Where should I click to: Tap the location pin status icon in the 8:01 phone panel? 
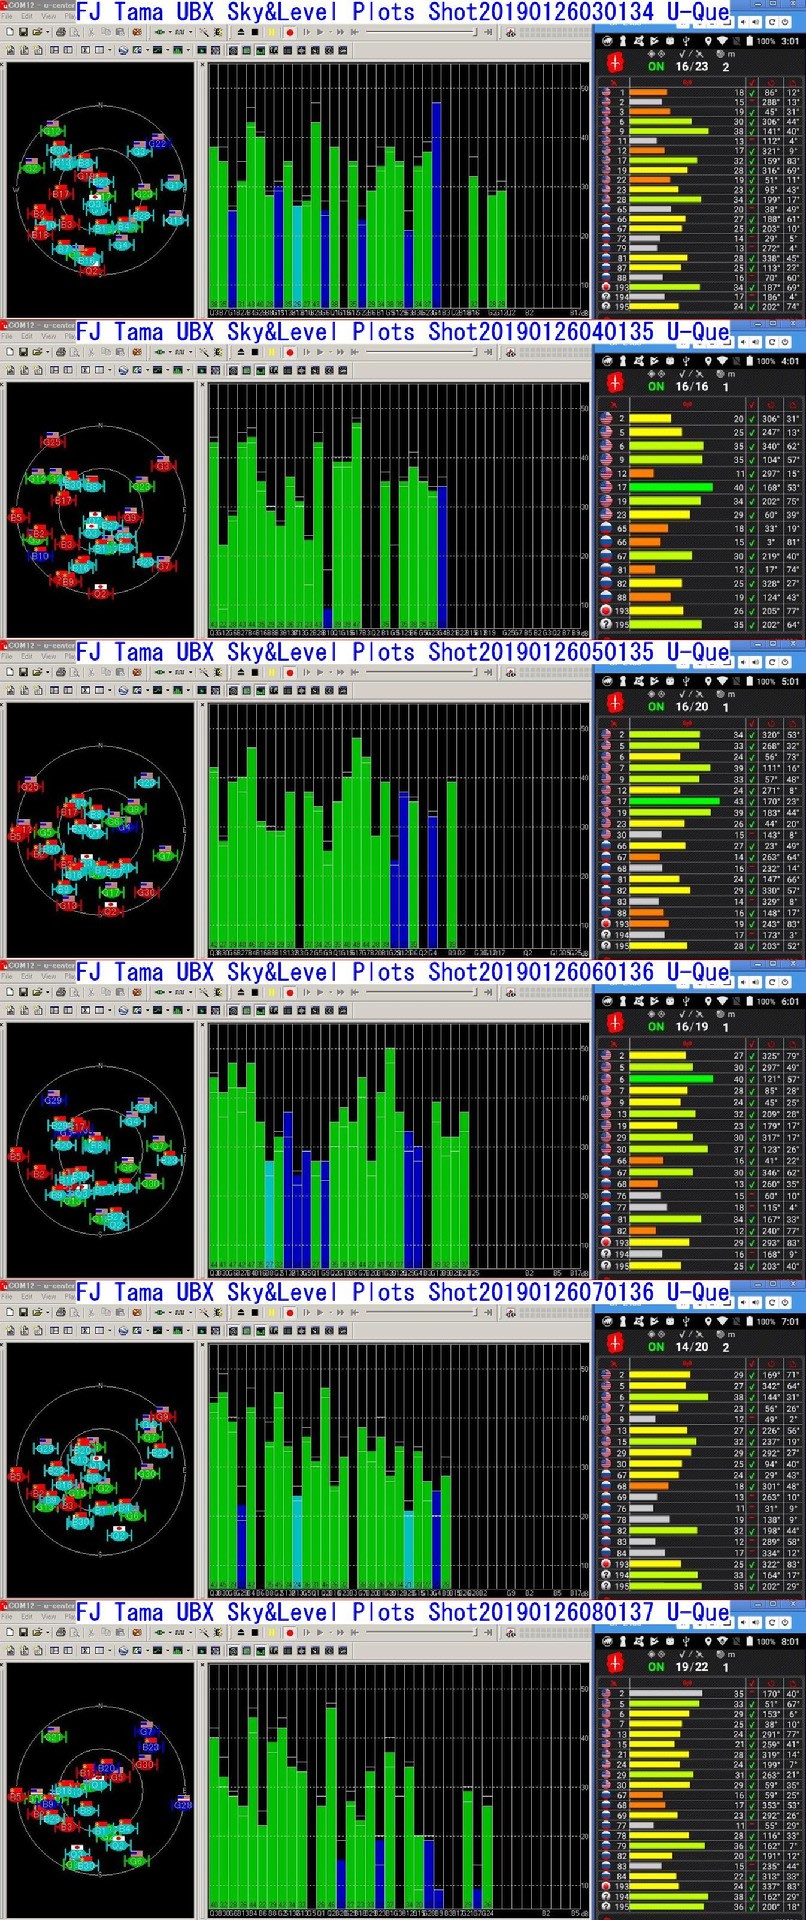pyautogui.click(x=708, y=1641)
